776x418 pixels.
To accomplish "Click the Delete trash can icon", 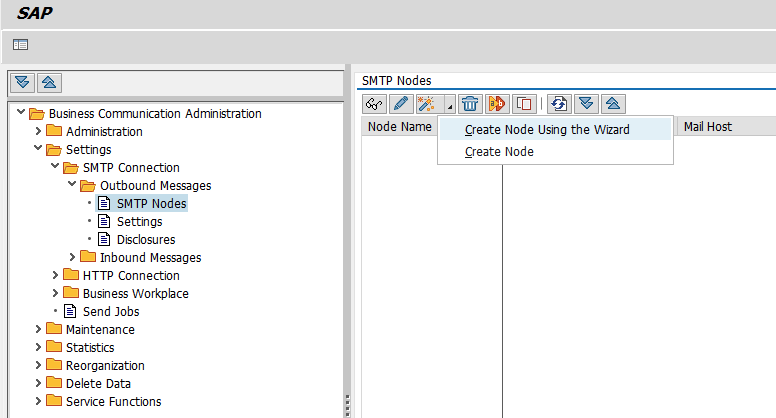I will click(x=470, y=104).
